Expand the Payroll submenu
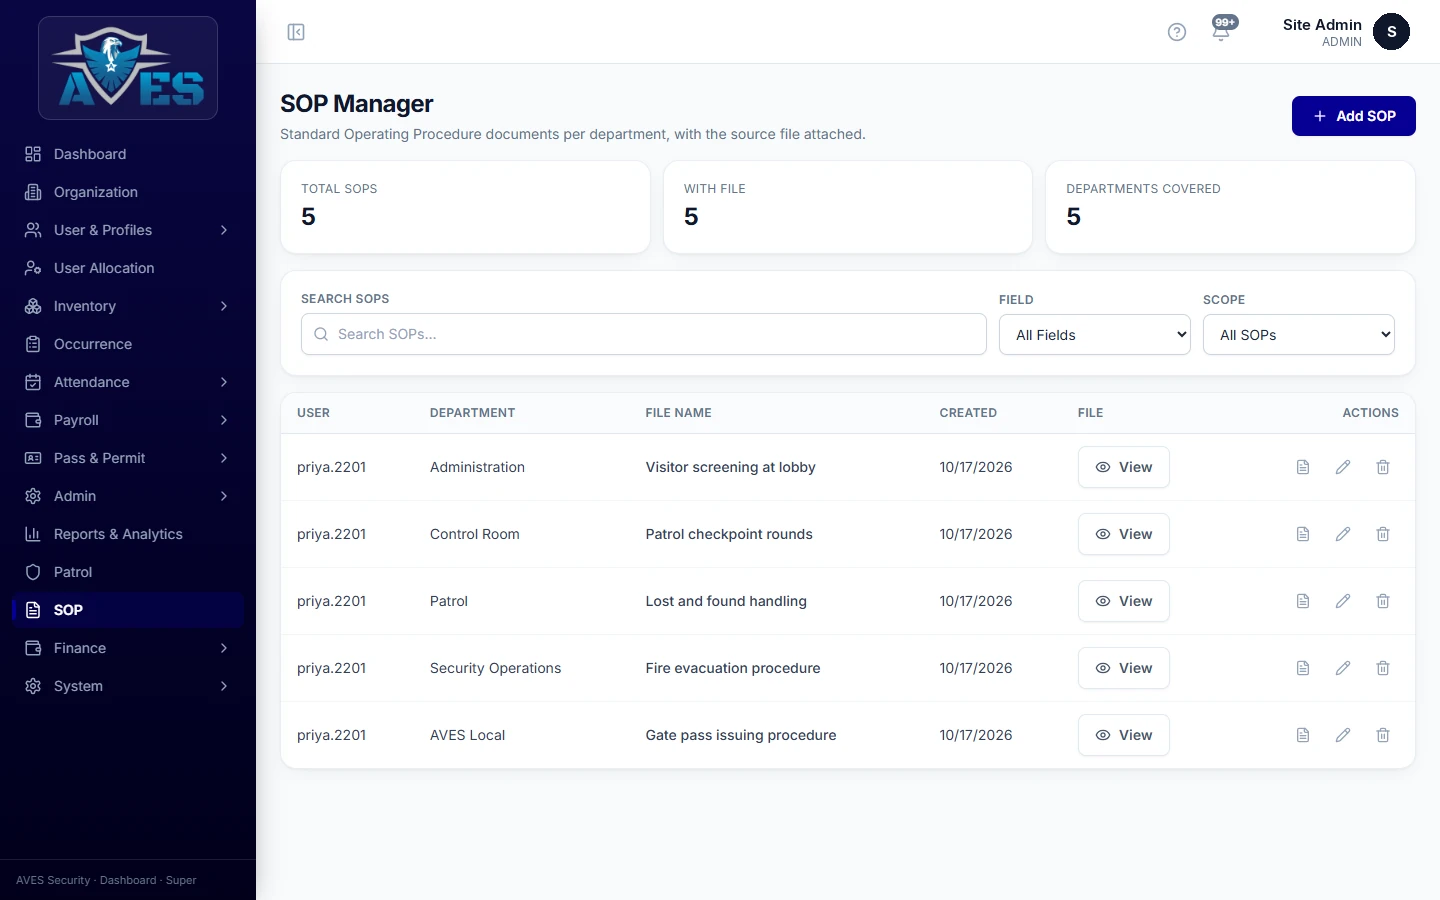1440x900 pixels. click(128, 420)
